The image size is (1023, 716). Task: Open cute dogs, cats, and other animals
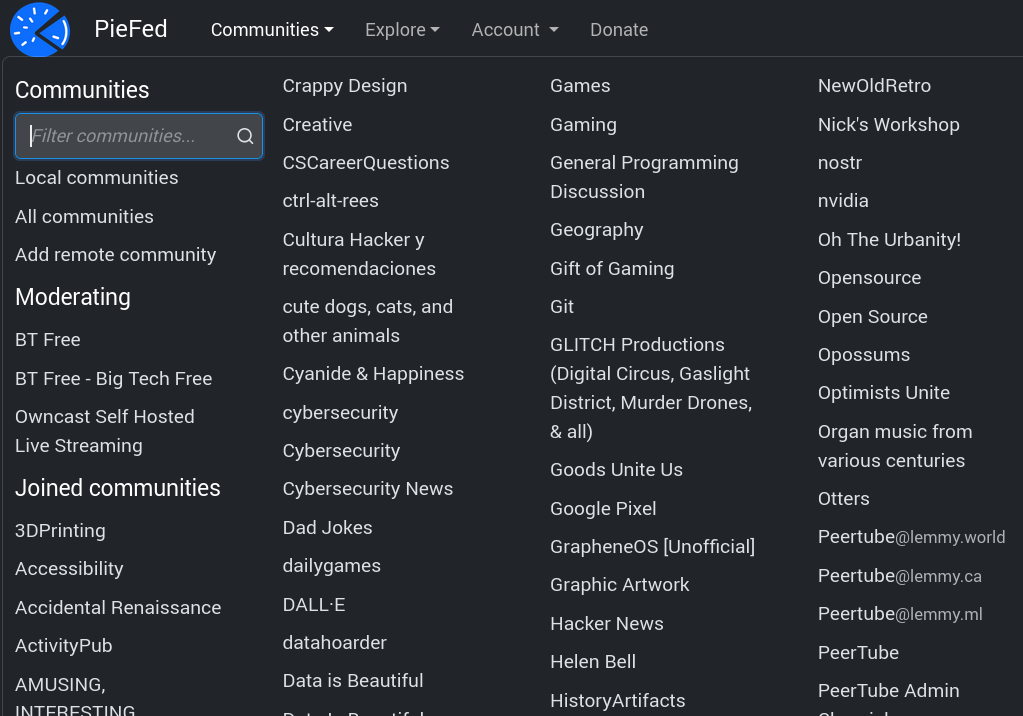coord(367,321)
